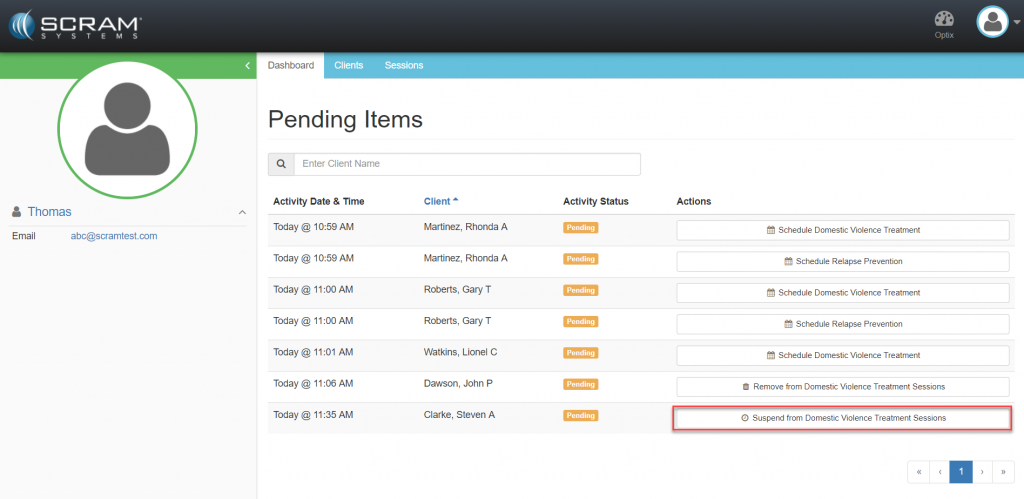Switch to the Sessions tab
Image resolution: width=1024 pixels, height=499 pixels.
tap(404, 66)
